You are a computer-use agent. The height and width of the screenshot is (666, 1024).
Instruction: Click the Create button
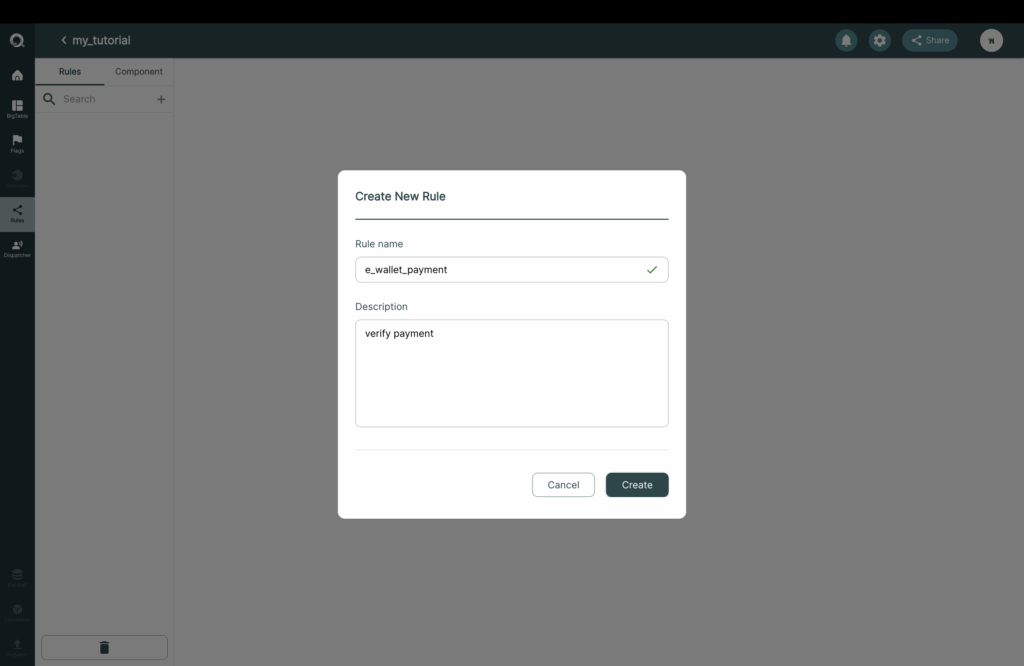[x=637, y=484]
